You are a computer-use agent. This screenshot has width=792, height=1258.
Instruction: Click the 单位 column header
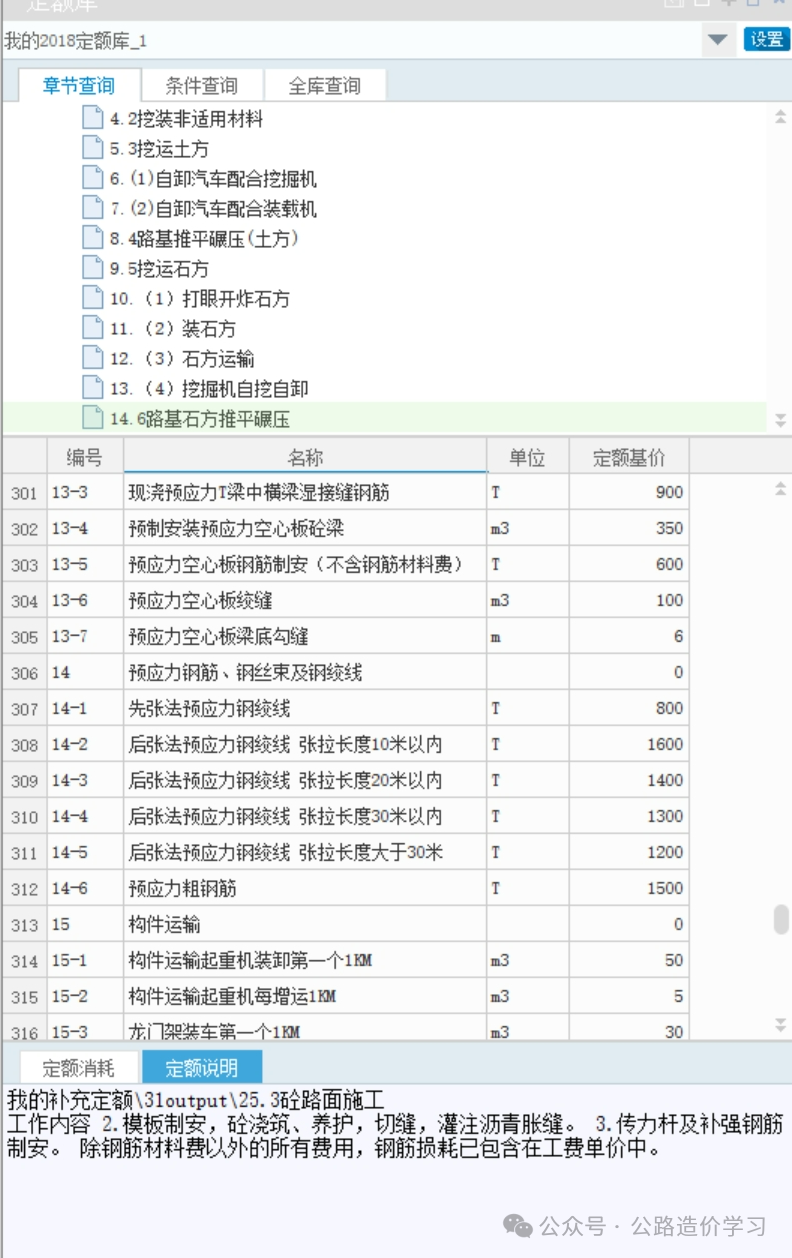tap(527, 457)
